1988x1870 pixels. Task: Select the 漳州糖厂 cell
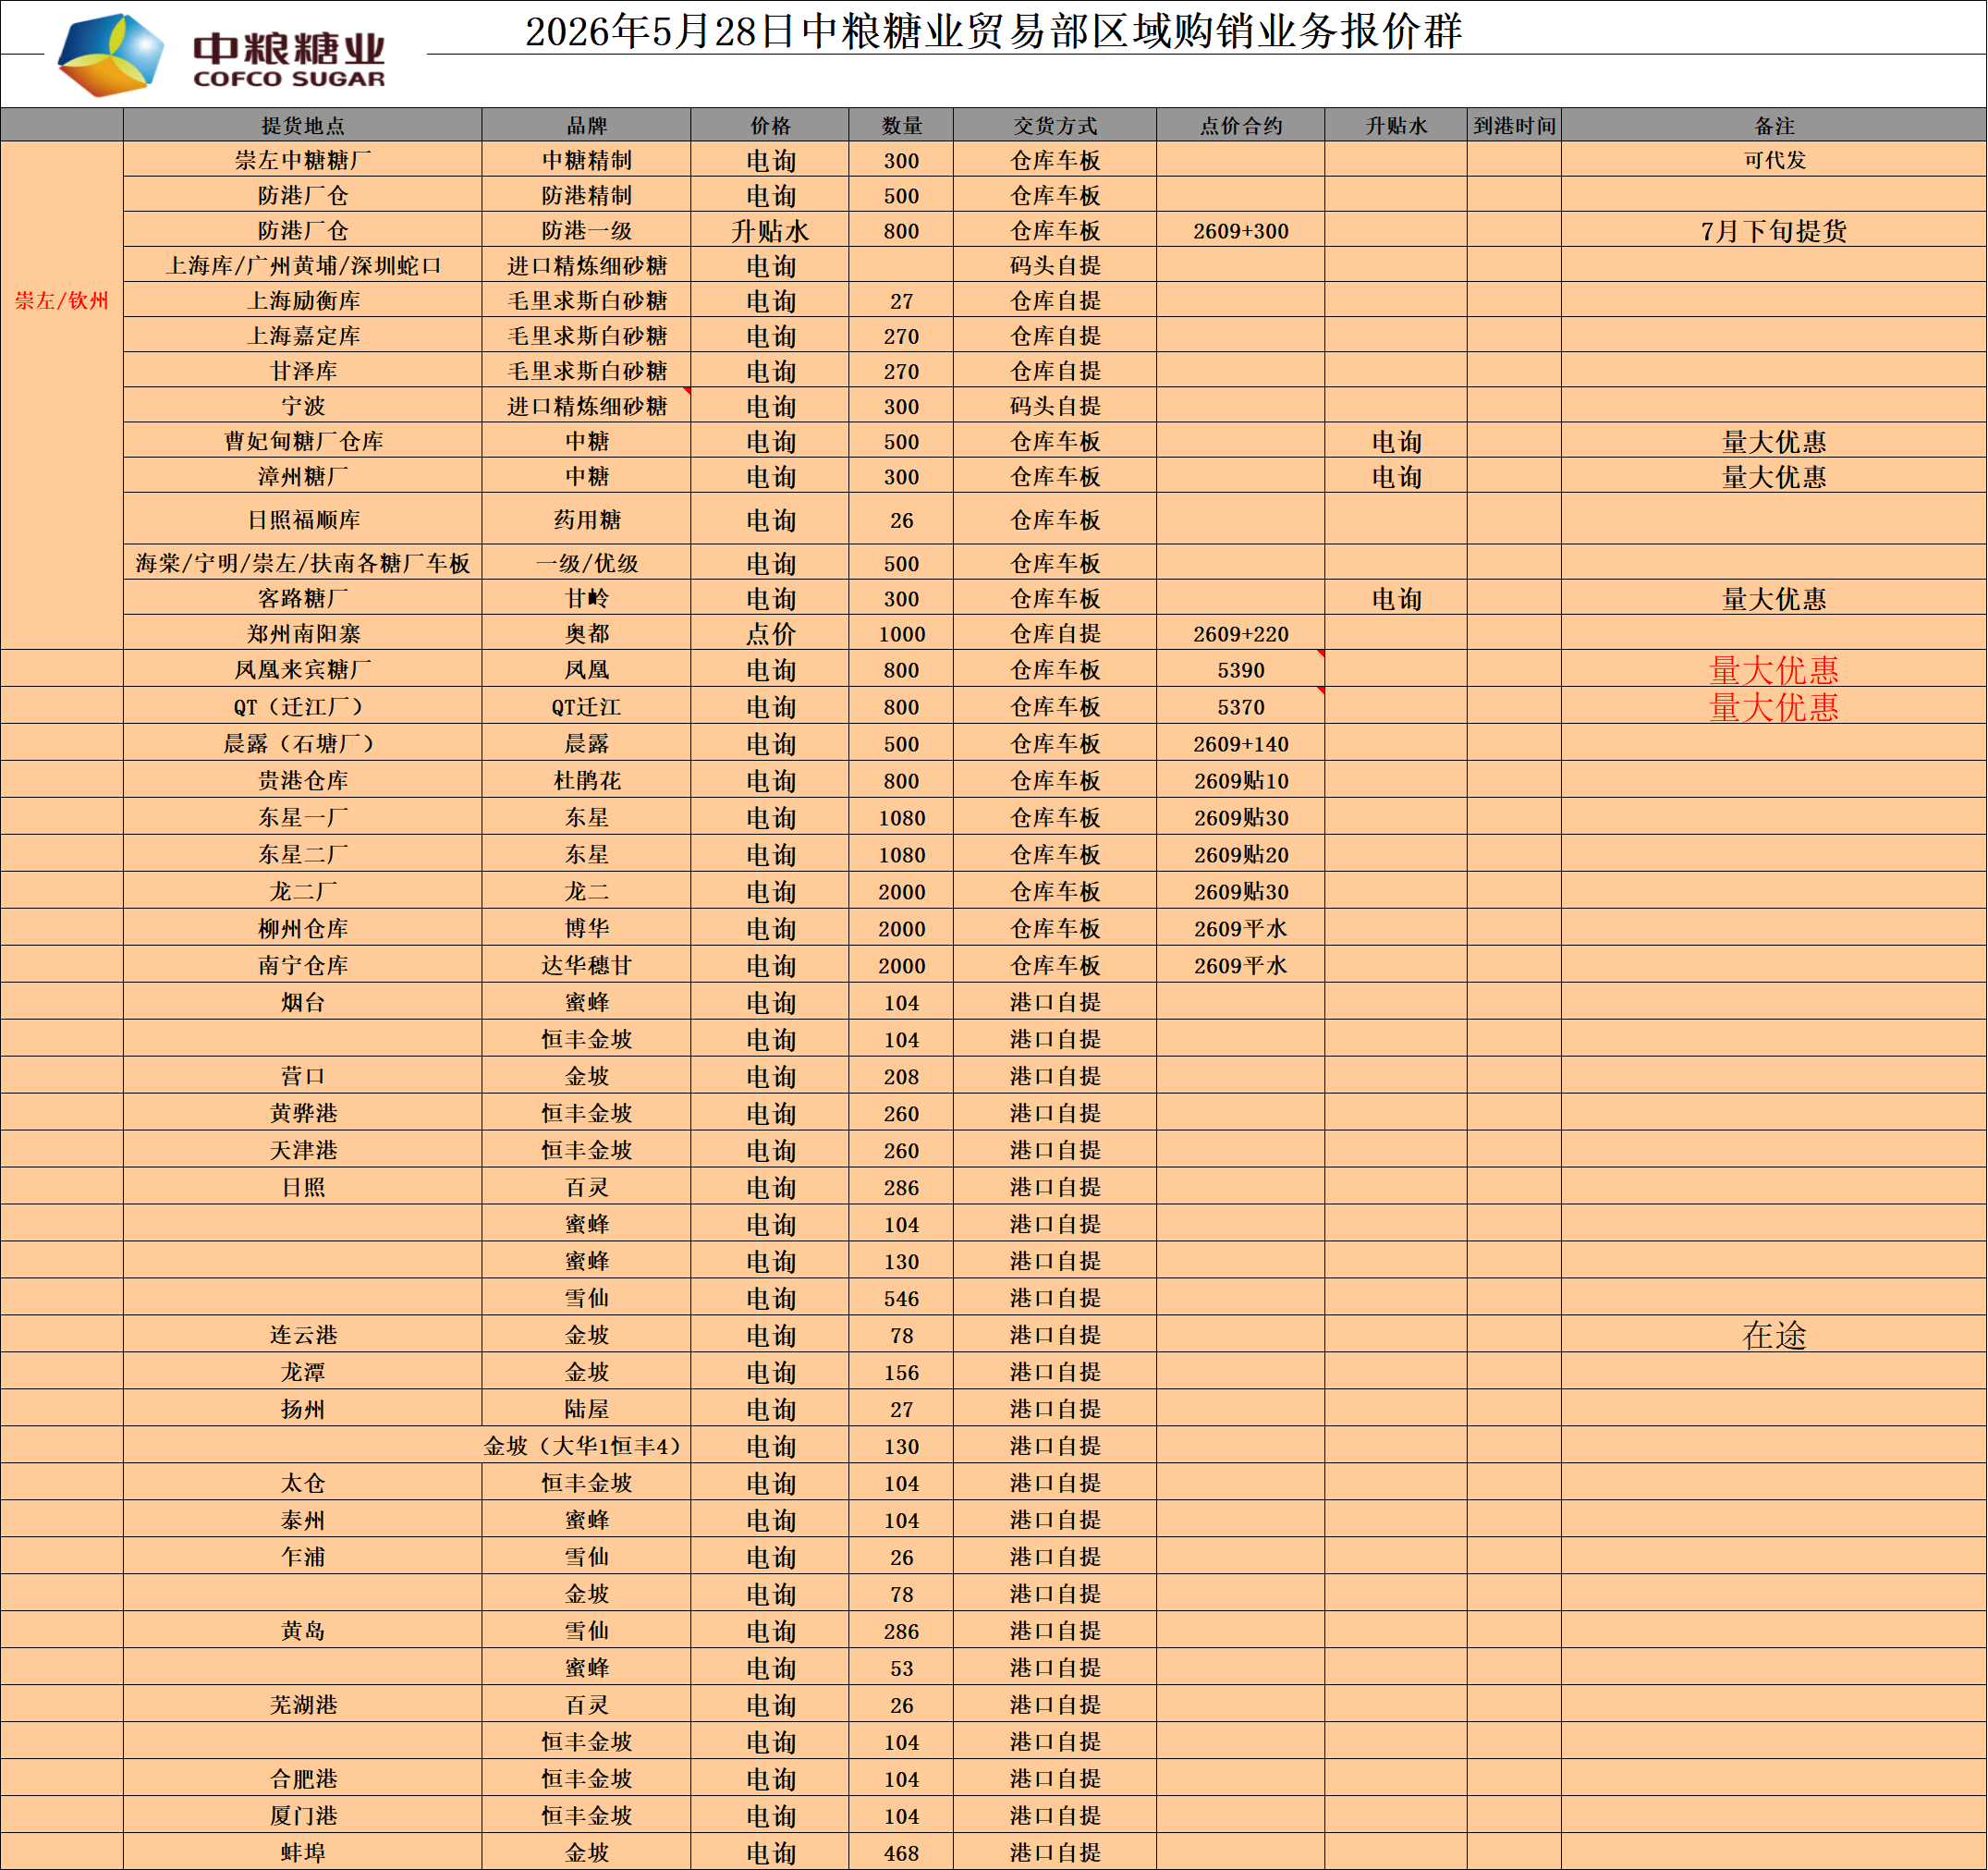(x=303, y=475)
